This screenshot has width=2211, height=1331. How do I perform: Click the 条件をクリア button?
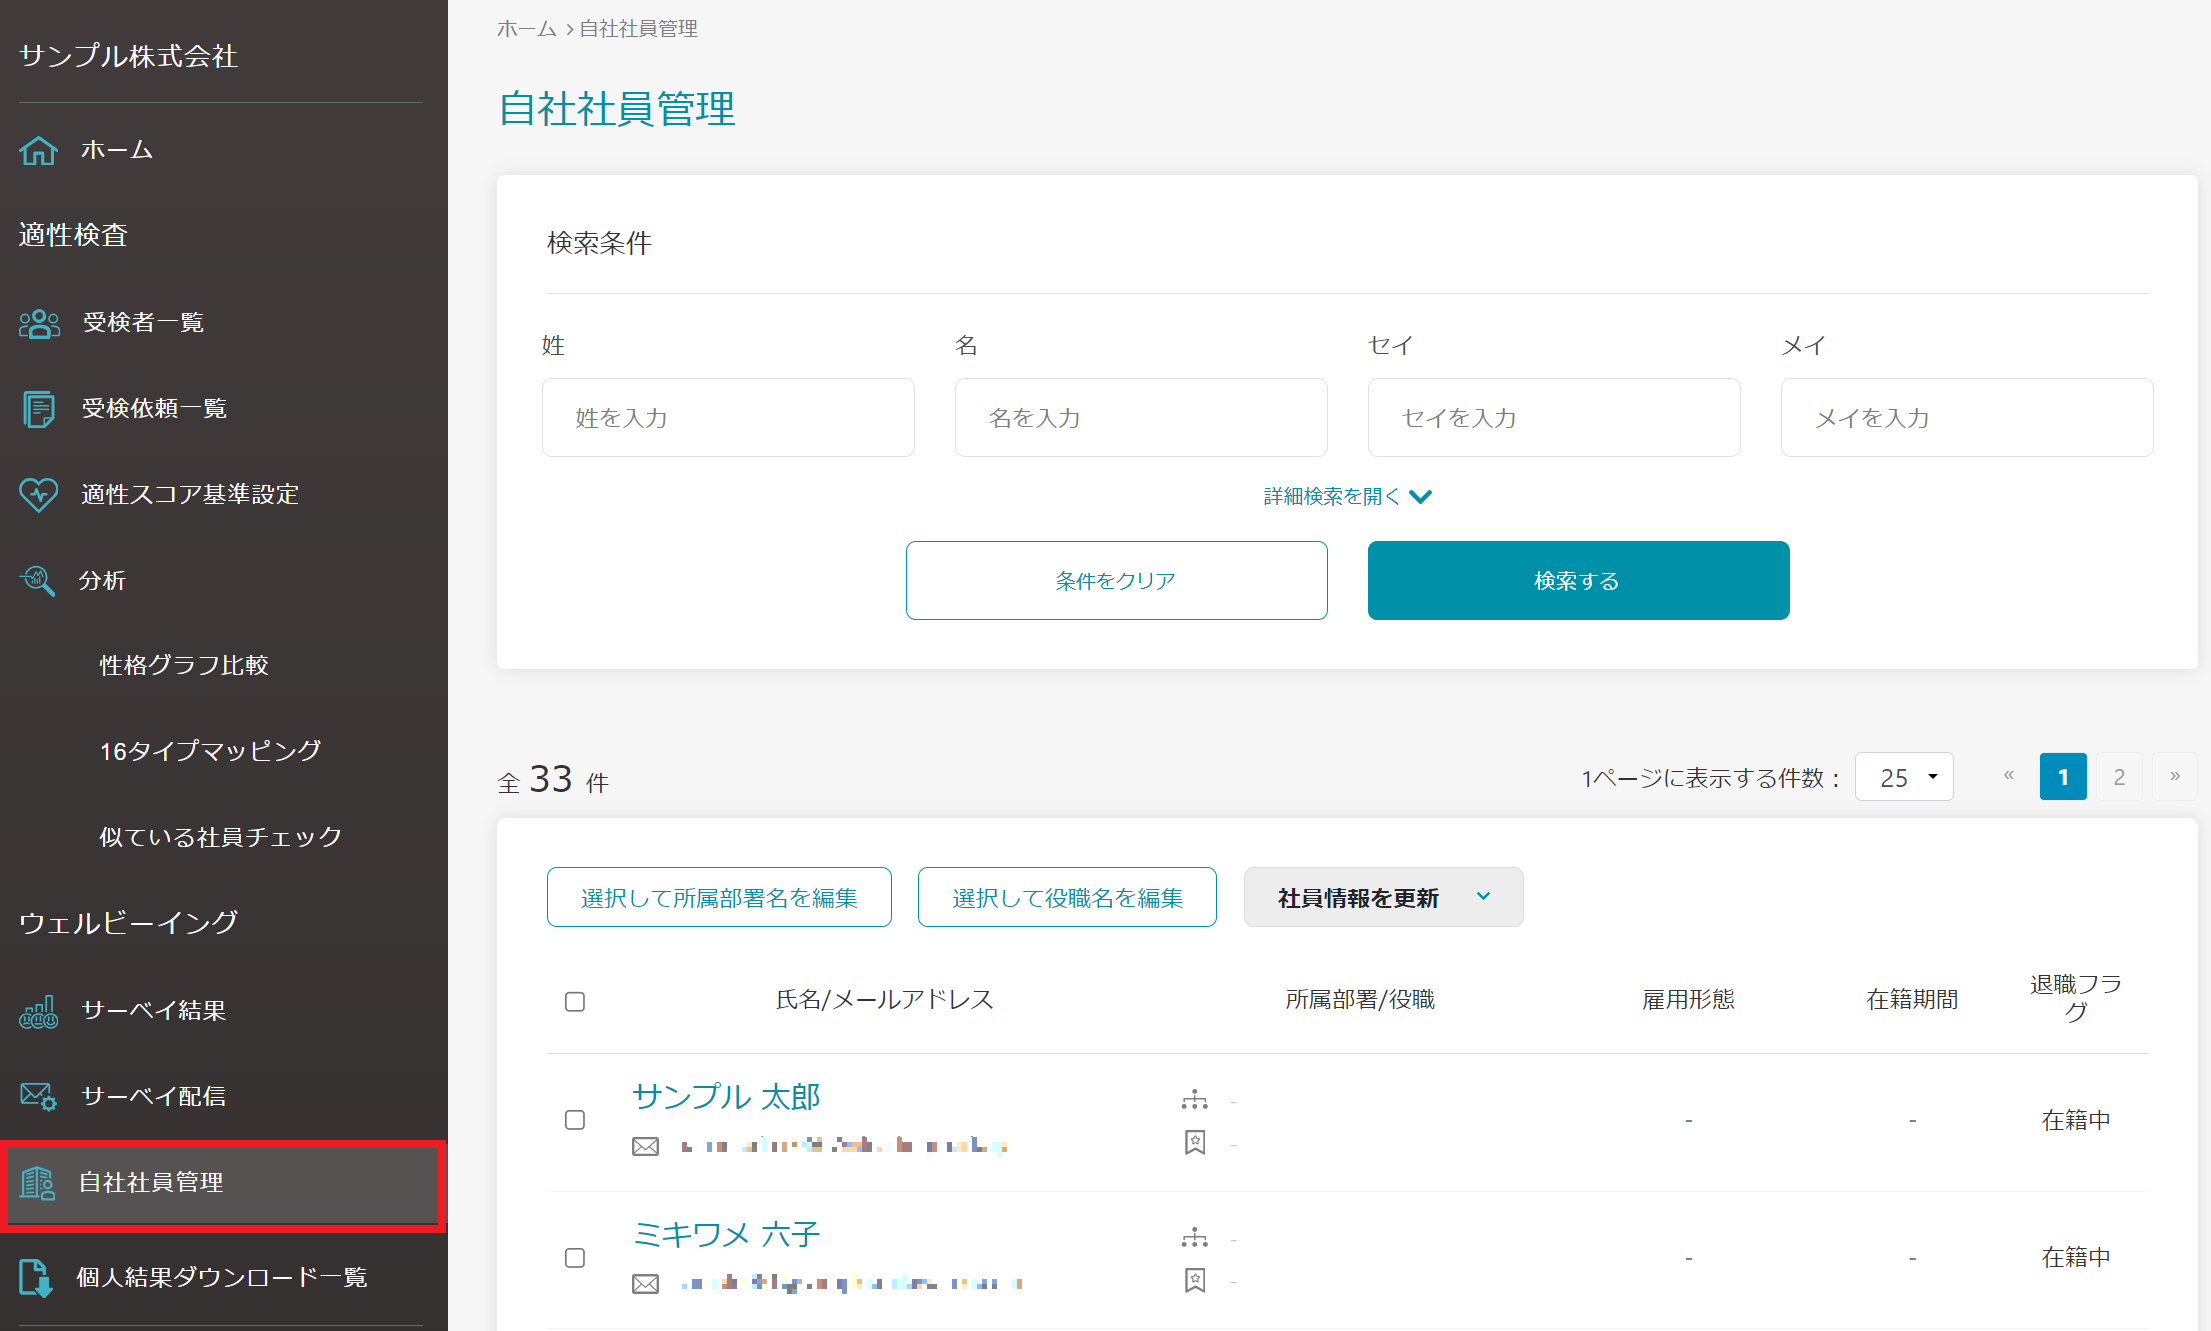[1116, 580]
